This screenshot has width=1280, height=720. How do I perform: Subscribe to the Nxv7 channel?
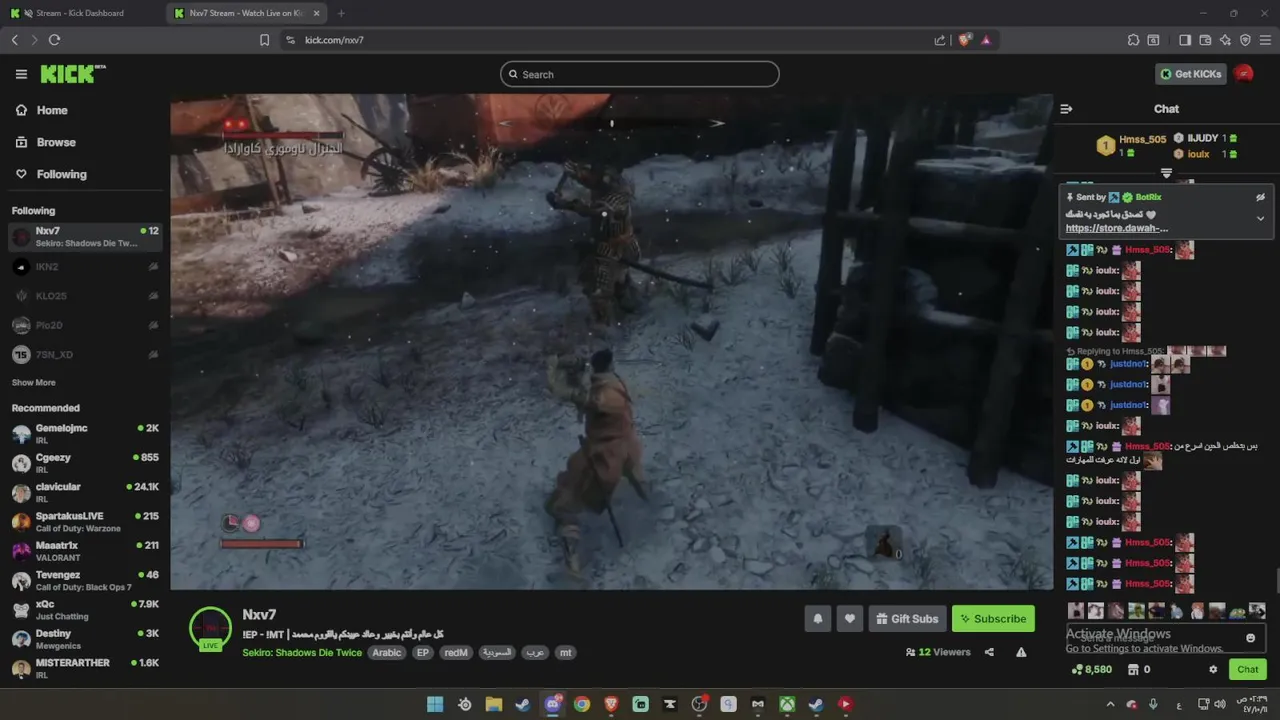click(993, 619)
